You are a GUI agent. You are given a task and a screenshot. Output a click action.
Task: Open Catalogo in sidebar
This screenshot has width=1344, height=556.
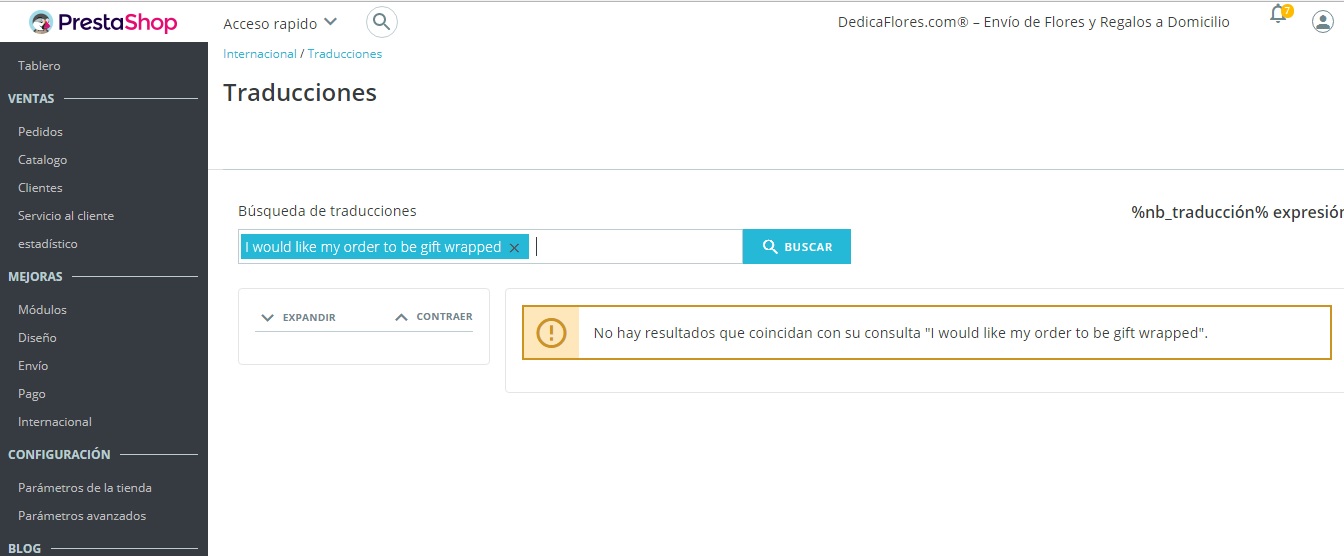pos(43,160)
